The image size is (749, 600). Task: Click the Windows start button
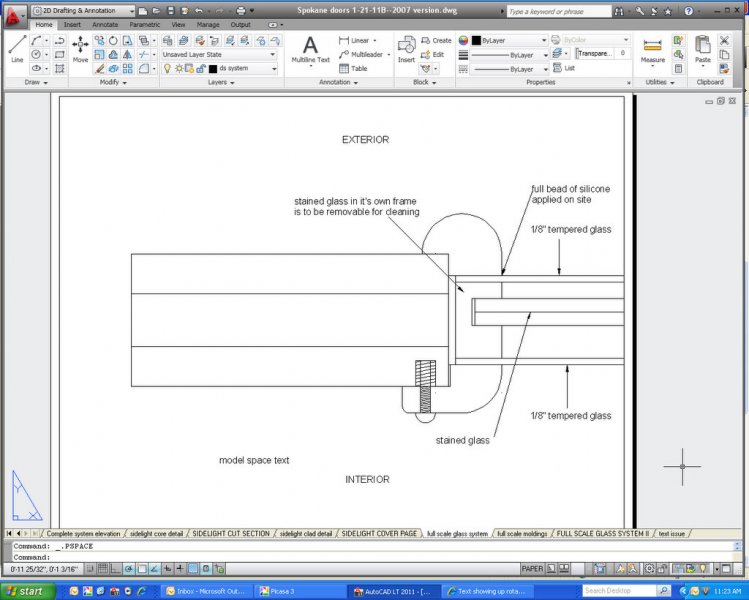point(28,591)
